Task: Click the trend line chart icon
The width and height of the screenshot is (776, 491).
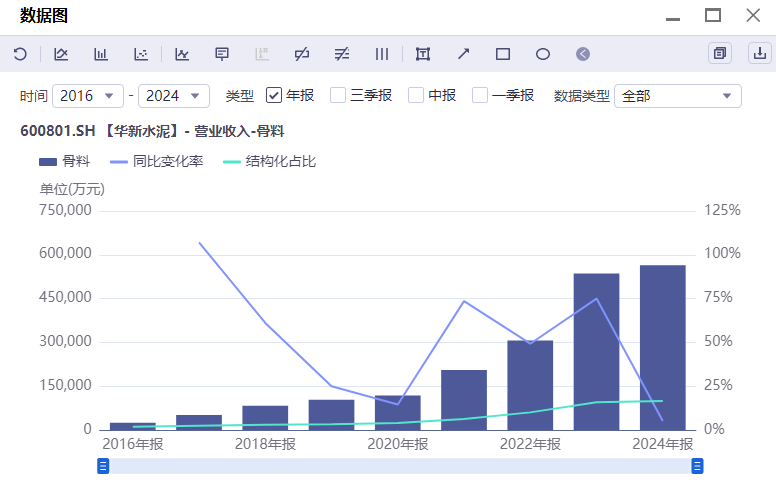Action: coord(182,54)
